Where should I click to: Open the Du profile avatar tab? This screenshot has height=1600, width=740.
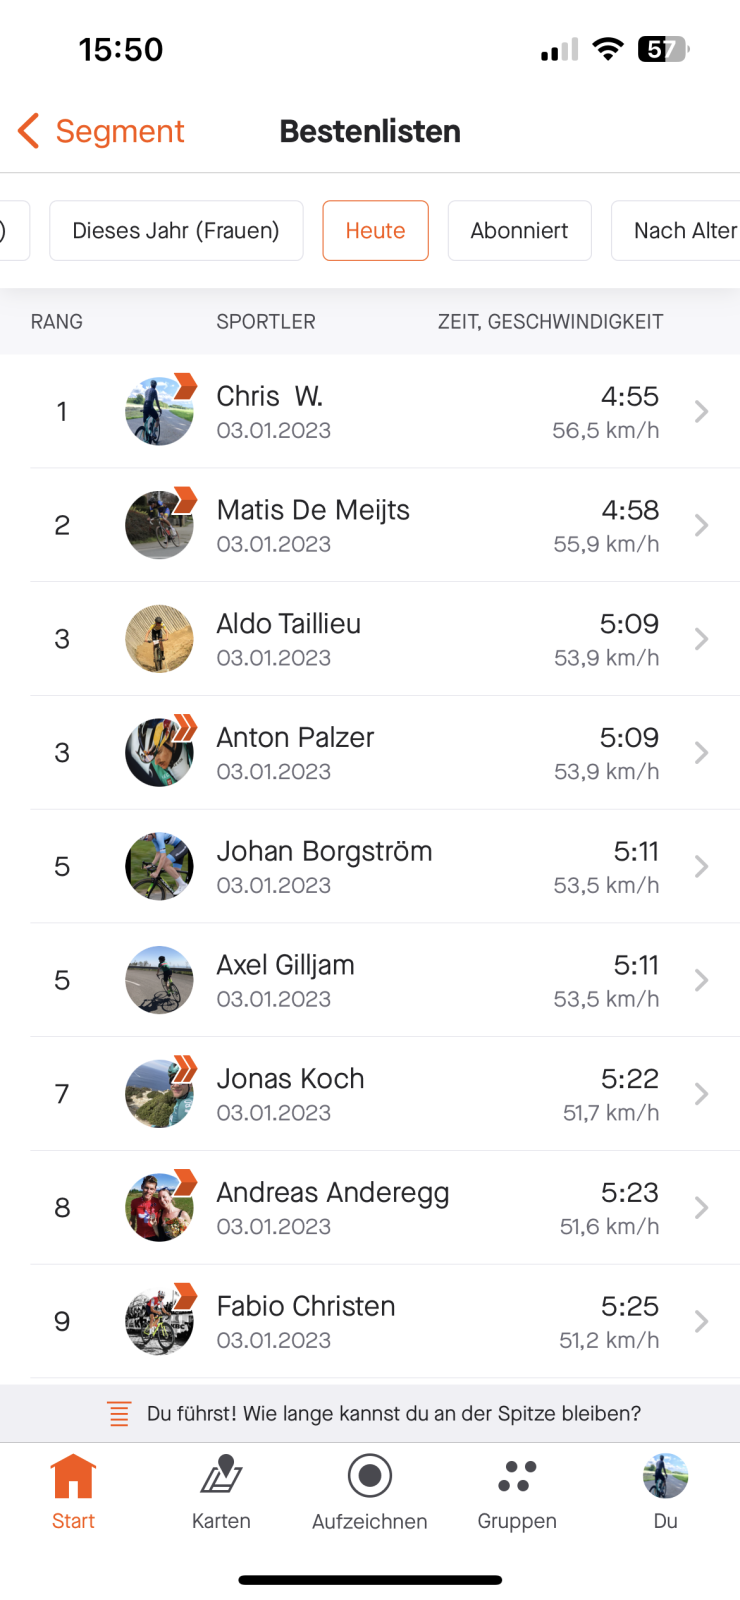coord(665,1477)
